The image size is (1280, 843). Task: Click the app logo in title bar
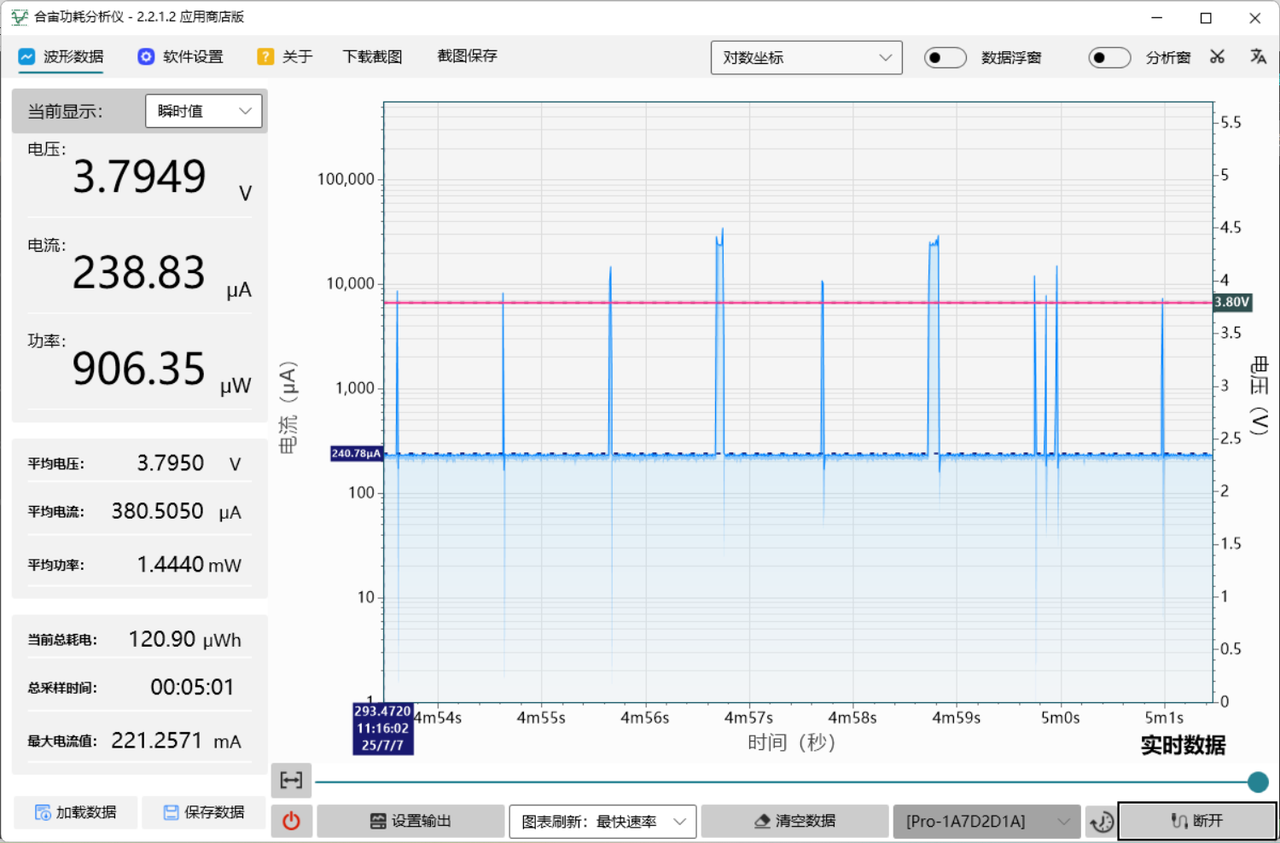point(18,17)
